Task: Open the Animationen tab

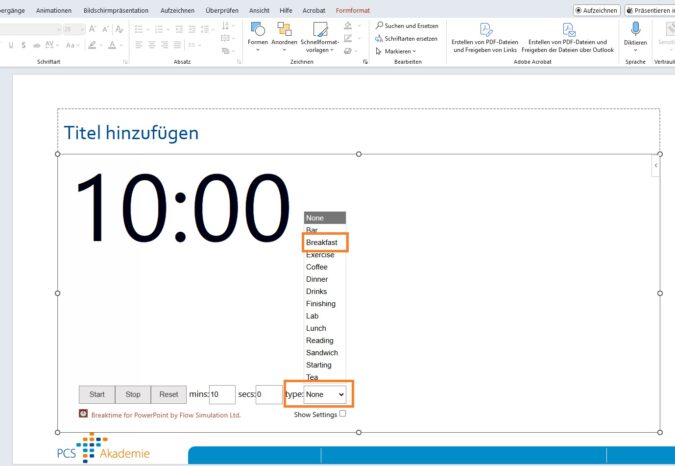Action: coord(54,10)
